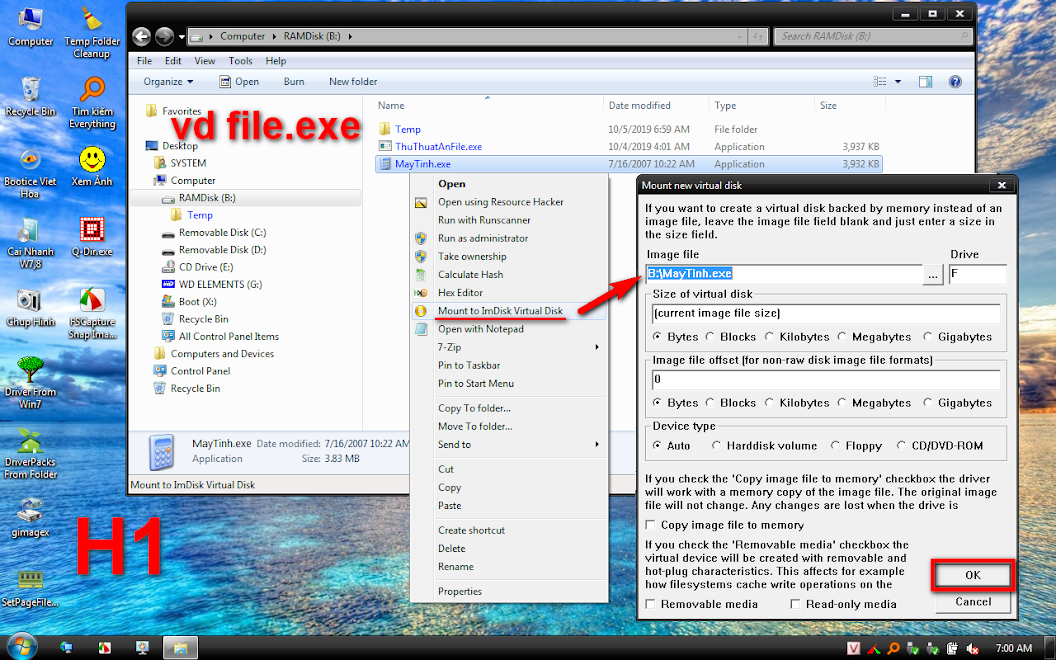This screenshot has height=660, width=1056.
Task: Select Gigabytes for virtual disk size
Action: coord(928,337)
